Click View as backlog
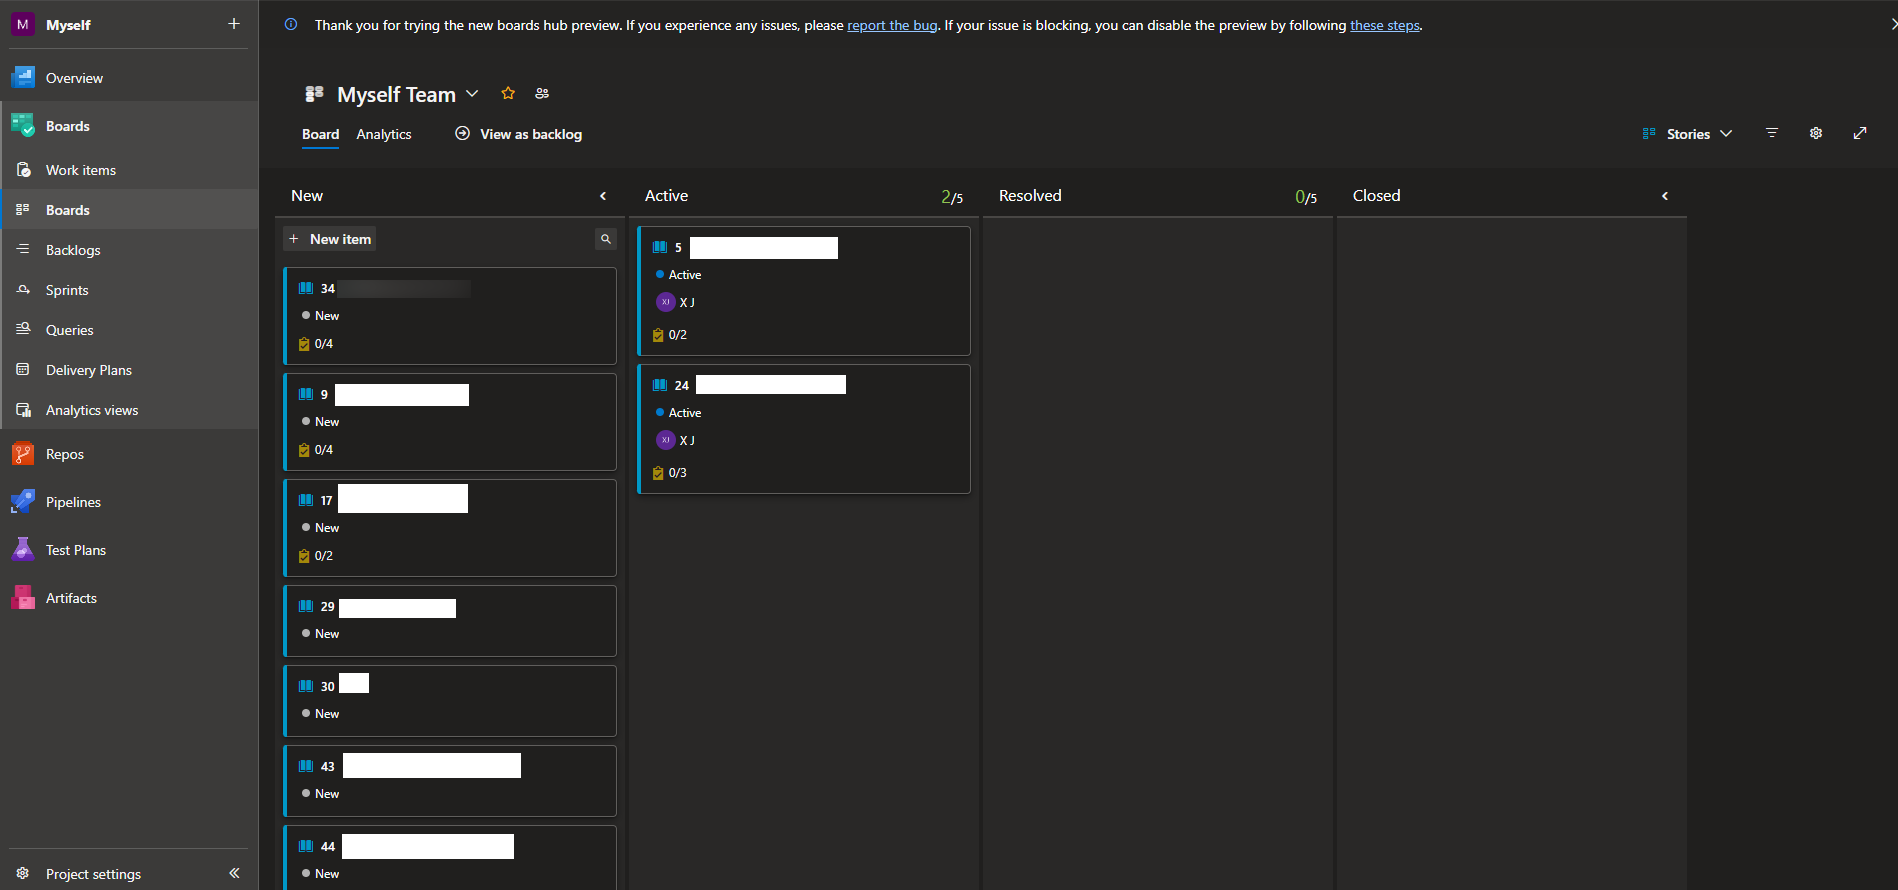The width and height of the screenshot is (1898, 890). tap(519, 134)
